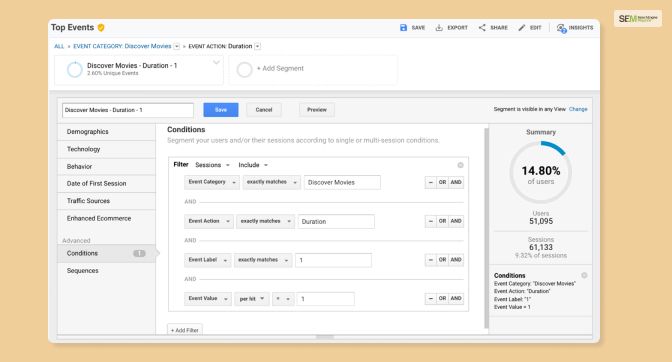The image size is (672, 362).
Task: Open the Insights panel
Action: 575,28
